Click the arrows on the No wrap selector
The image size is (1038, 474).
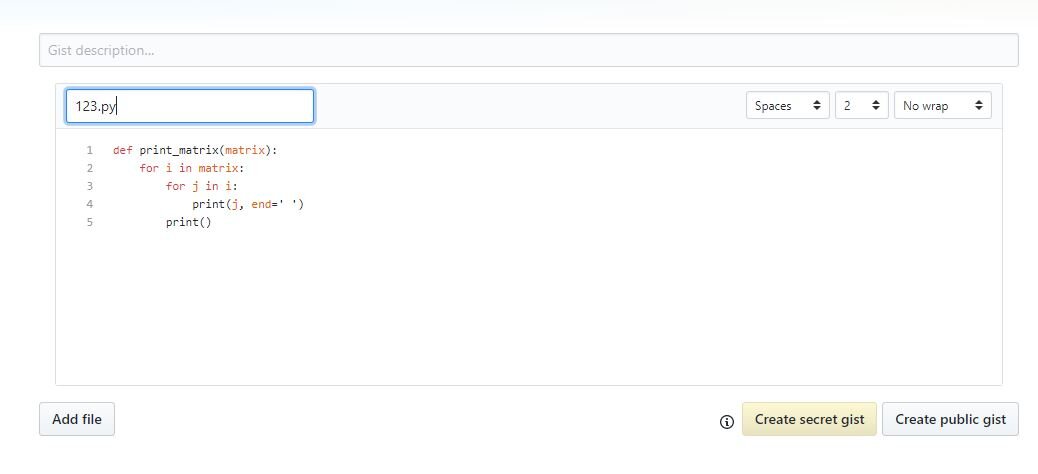tap(979, 105)
